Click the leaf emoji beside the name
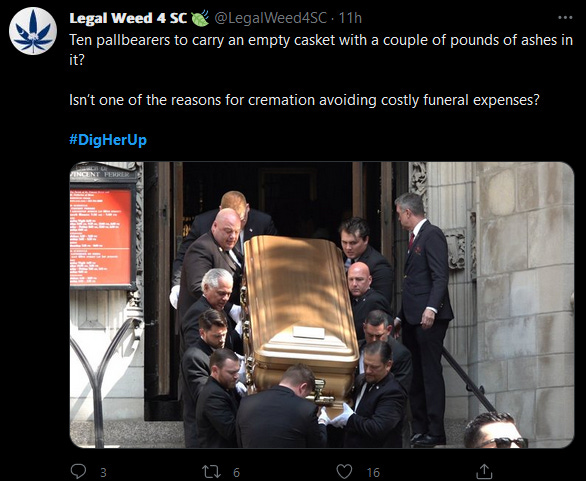 [x=200, y=18]
